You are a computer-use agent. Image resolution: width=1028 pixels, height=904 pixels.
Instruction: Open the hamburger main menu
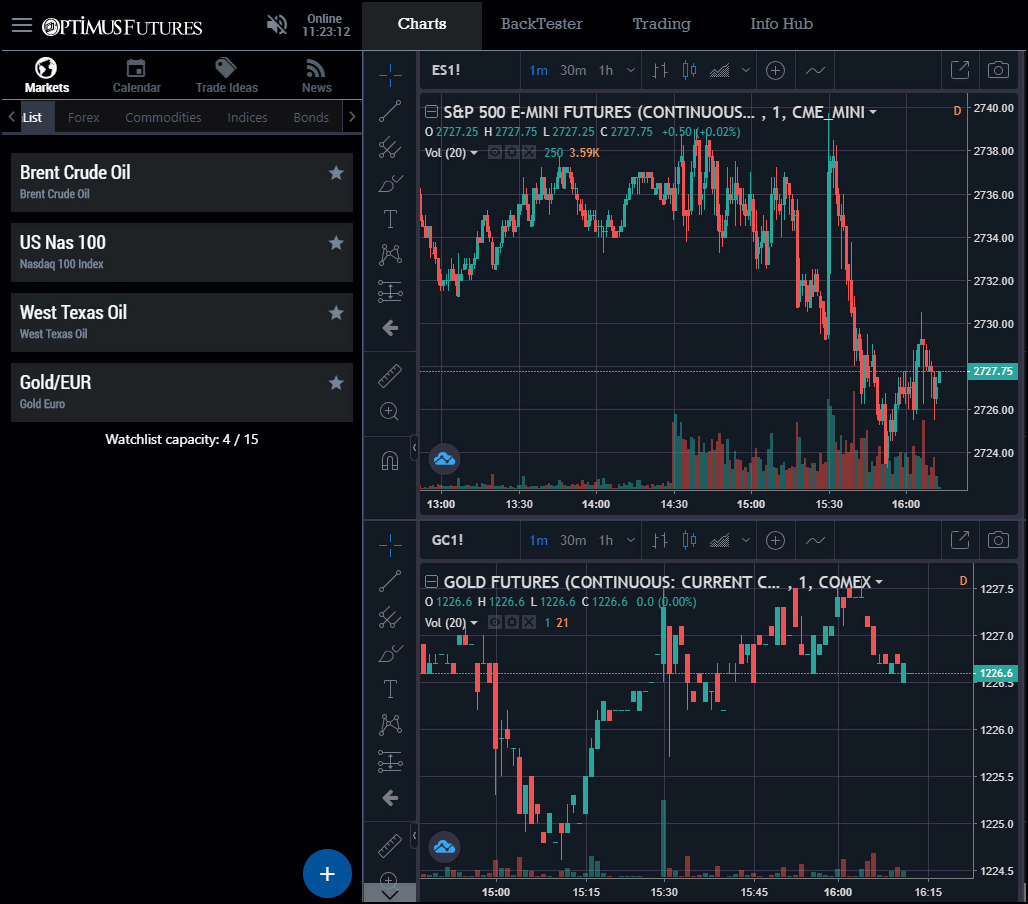22,26
